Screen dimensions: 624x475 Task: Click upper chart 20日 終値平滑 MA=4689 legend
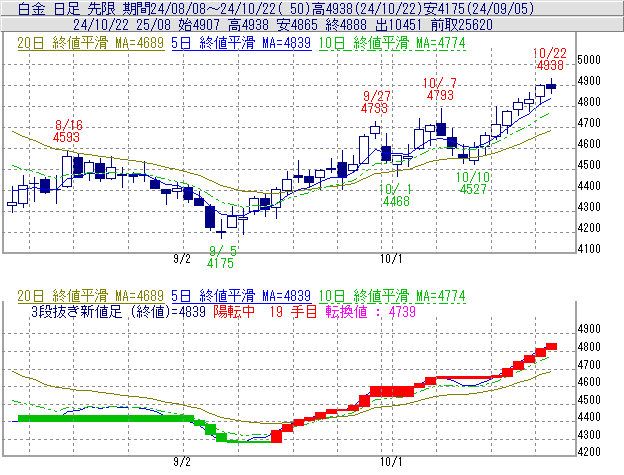[x=90, y=43]
